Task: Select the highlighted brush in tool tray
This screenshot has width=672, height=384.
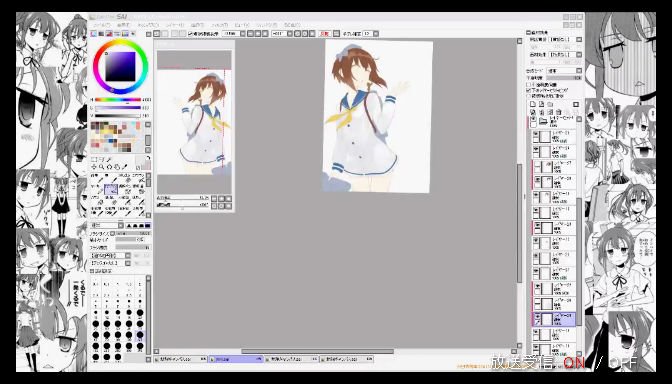Action: pos(111,189)
